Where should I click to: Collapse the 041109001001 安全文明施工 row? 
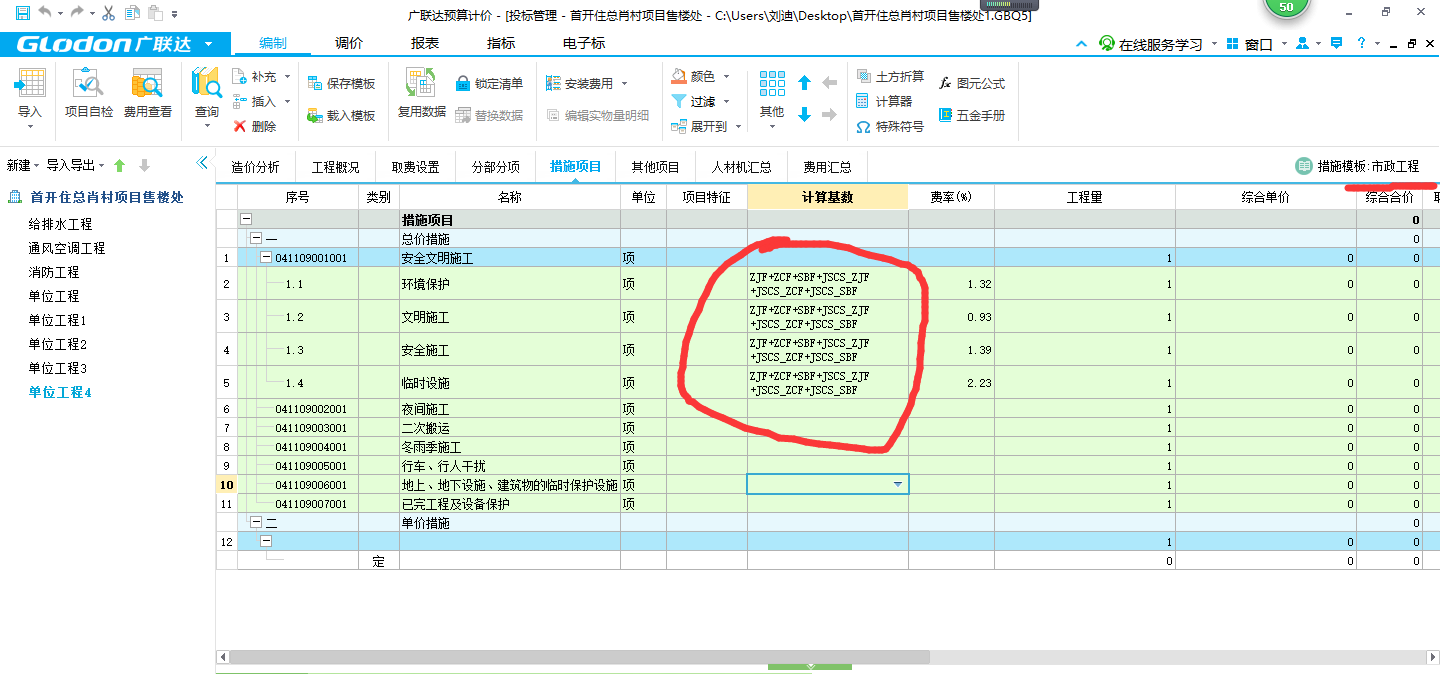pyautogui.click(x=266, y=258)
